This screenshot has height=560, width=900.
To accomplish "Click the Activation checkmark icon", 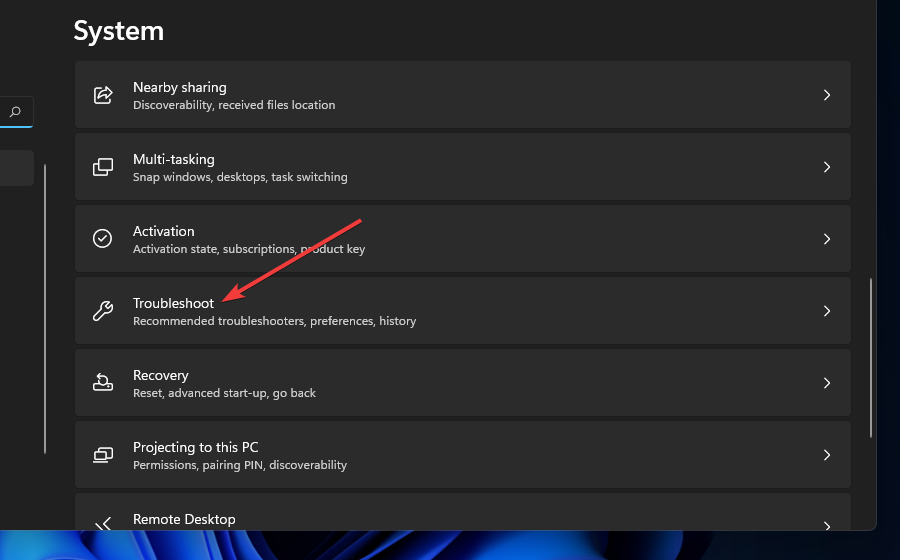I will (x=103, y=239).
